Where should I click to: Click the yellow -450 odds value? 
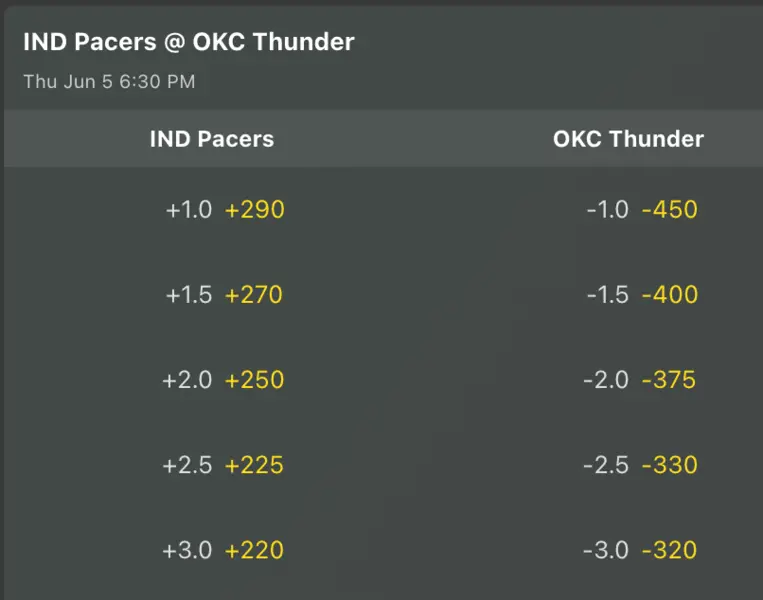coord(670,210)
